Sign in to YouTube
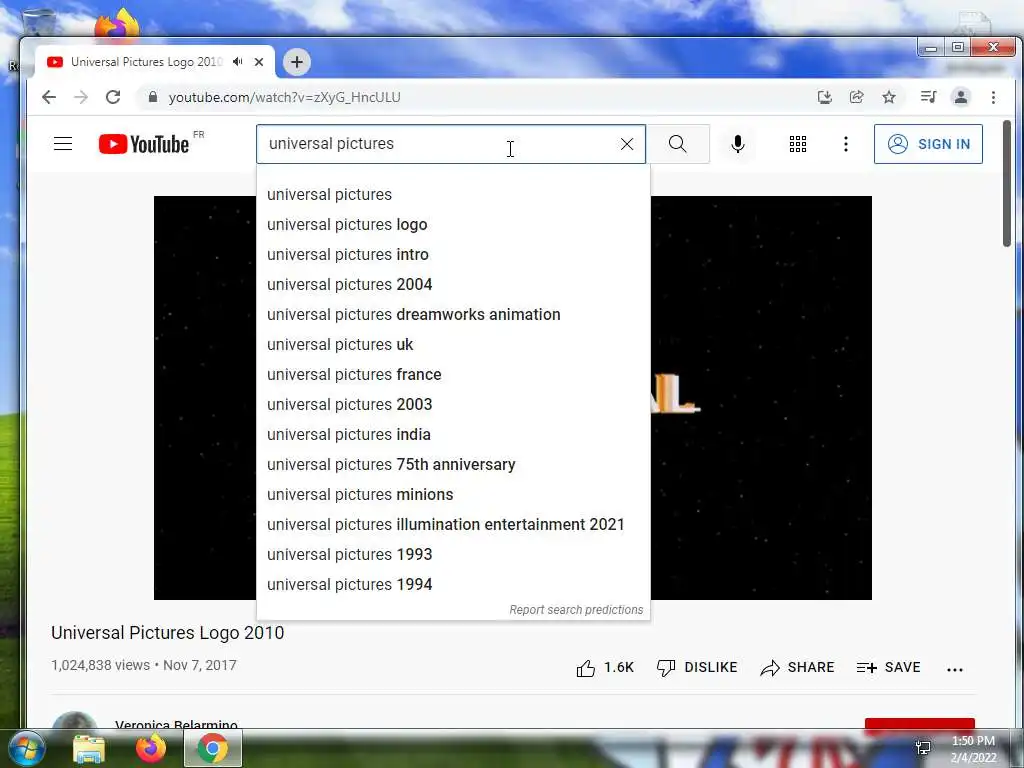Screen dimensions: 1024x768 [x=928, y=144]
